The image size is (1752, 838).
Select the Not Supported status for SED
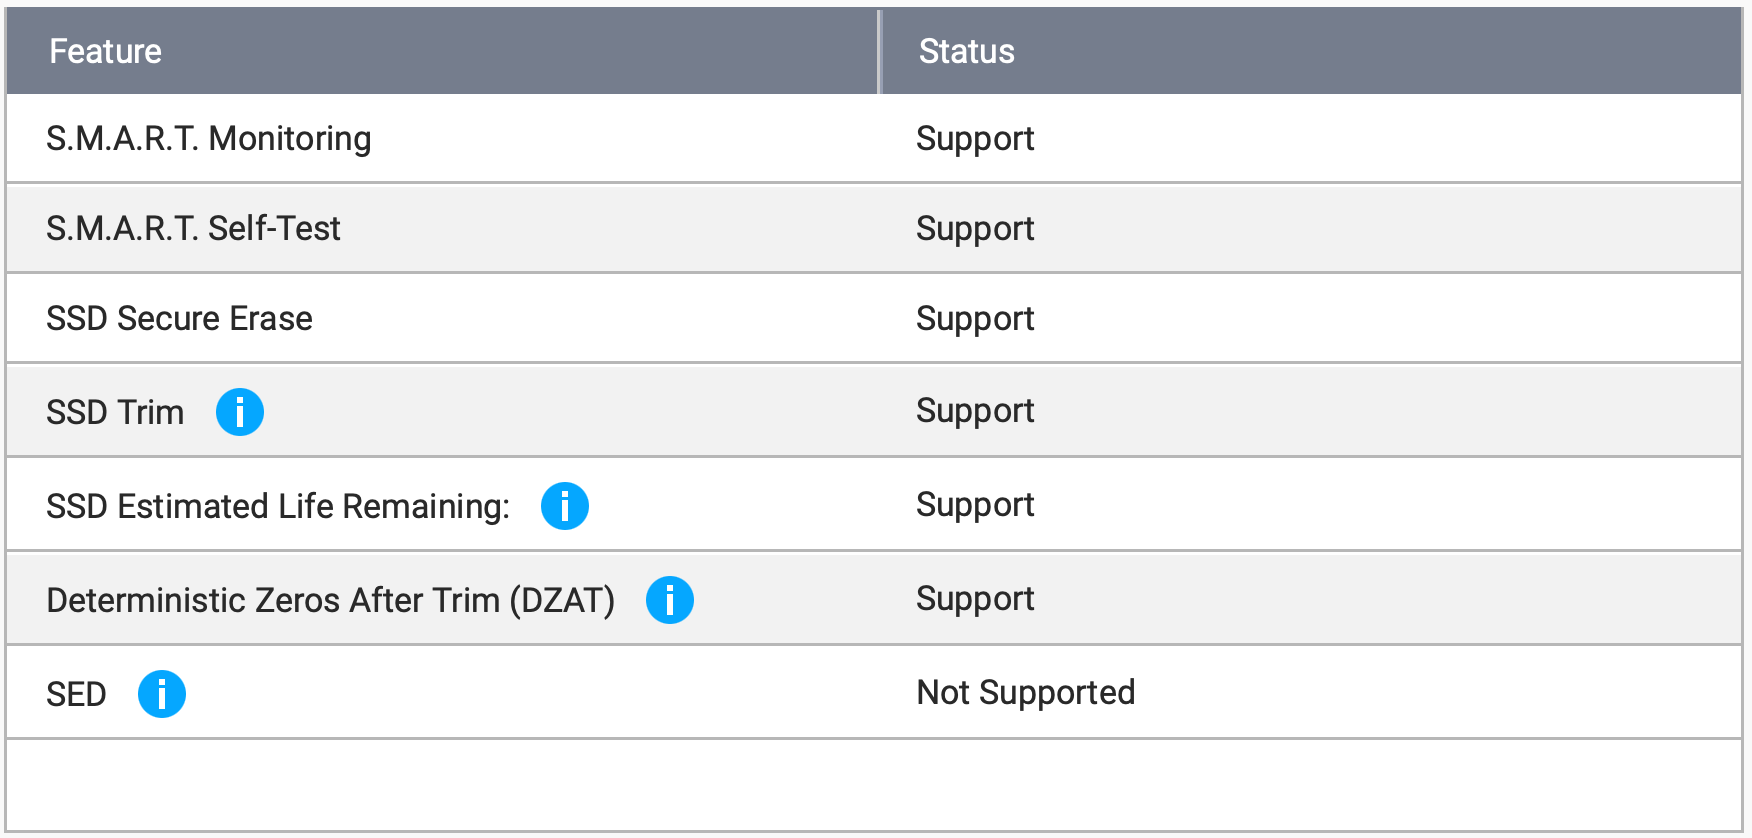coord(1026,692)
